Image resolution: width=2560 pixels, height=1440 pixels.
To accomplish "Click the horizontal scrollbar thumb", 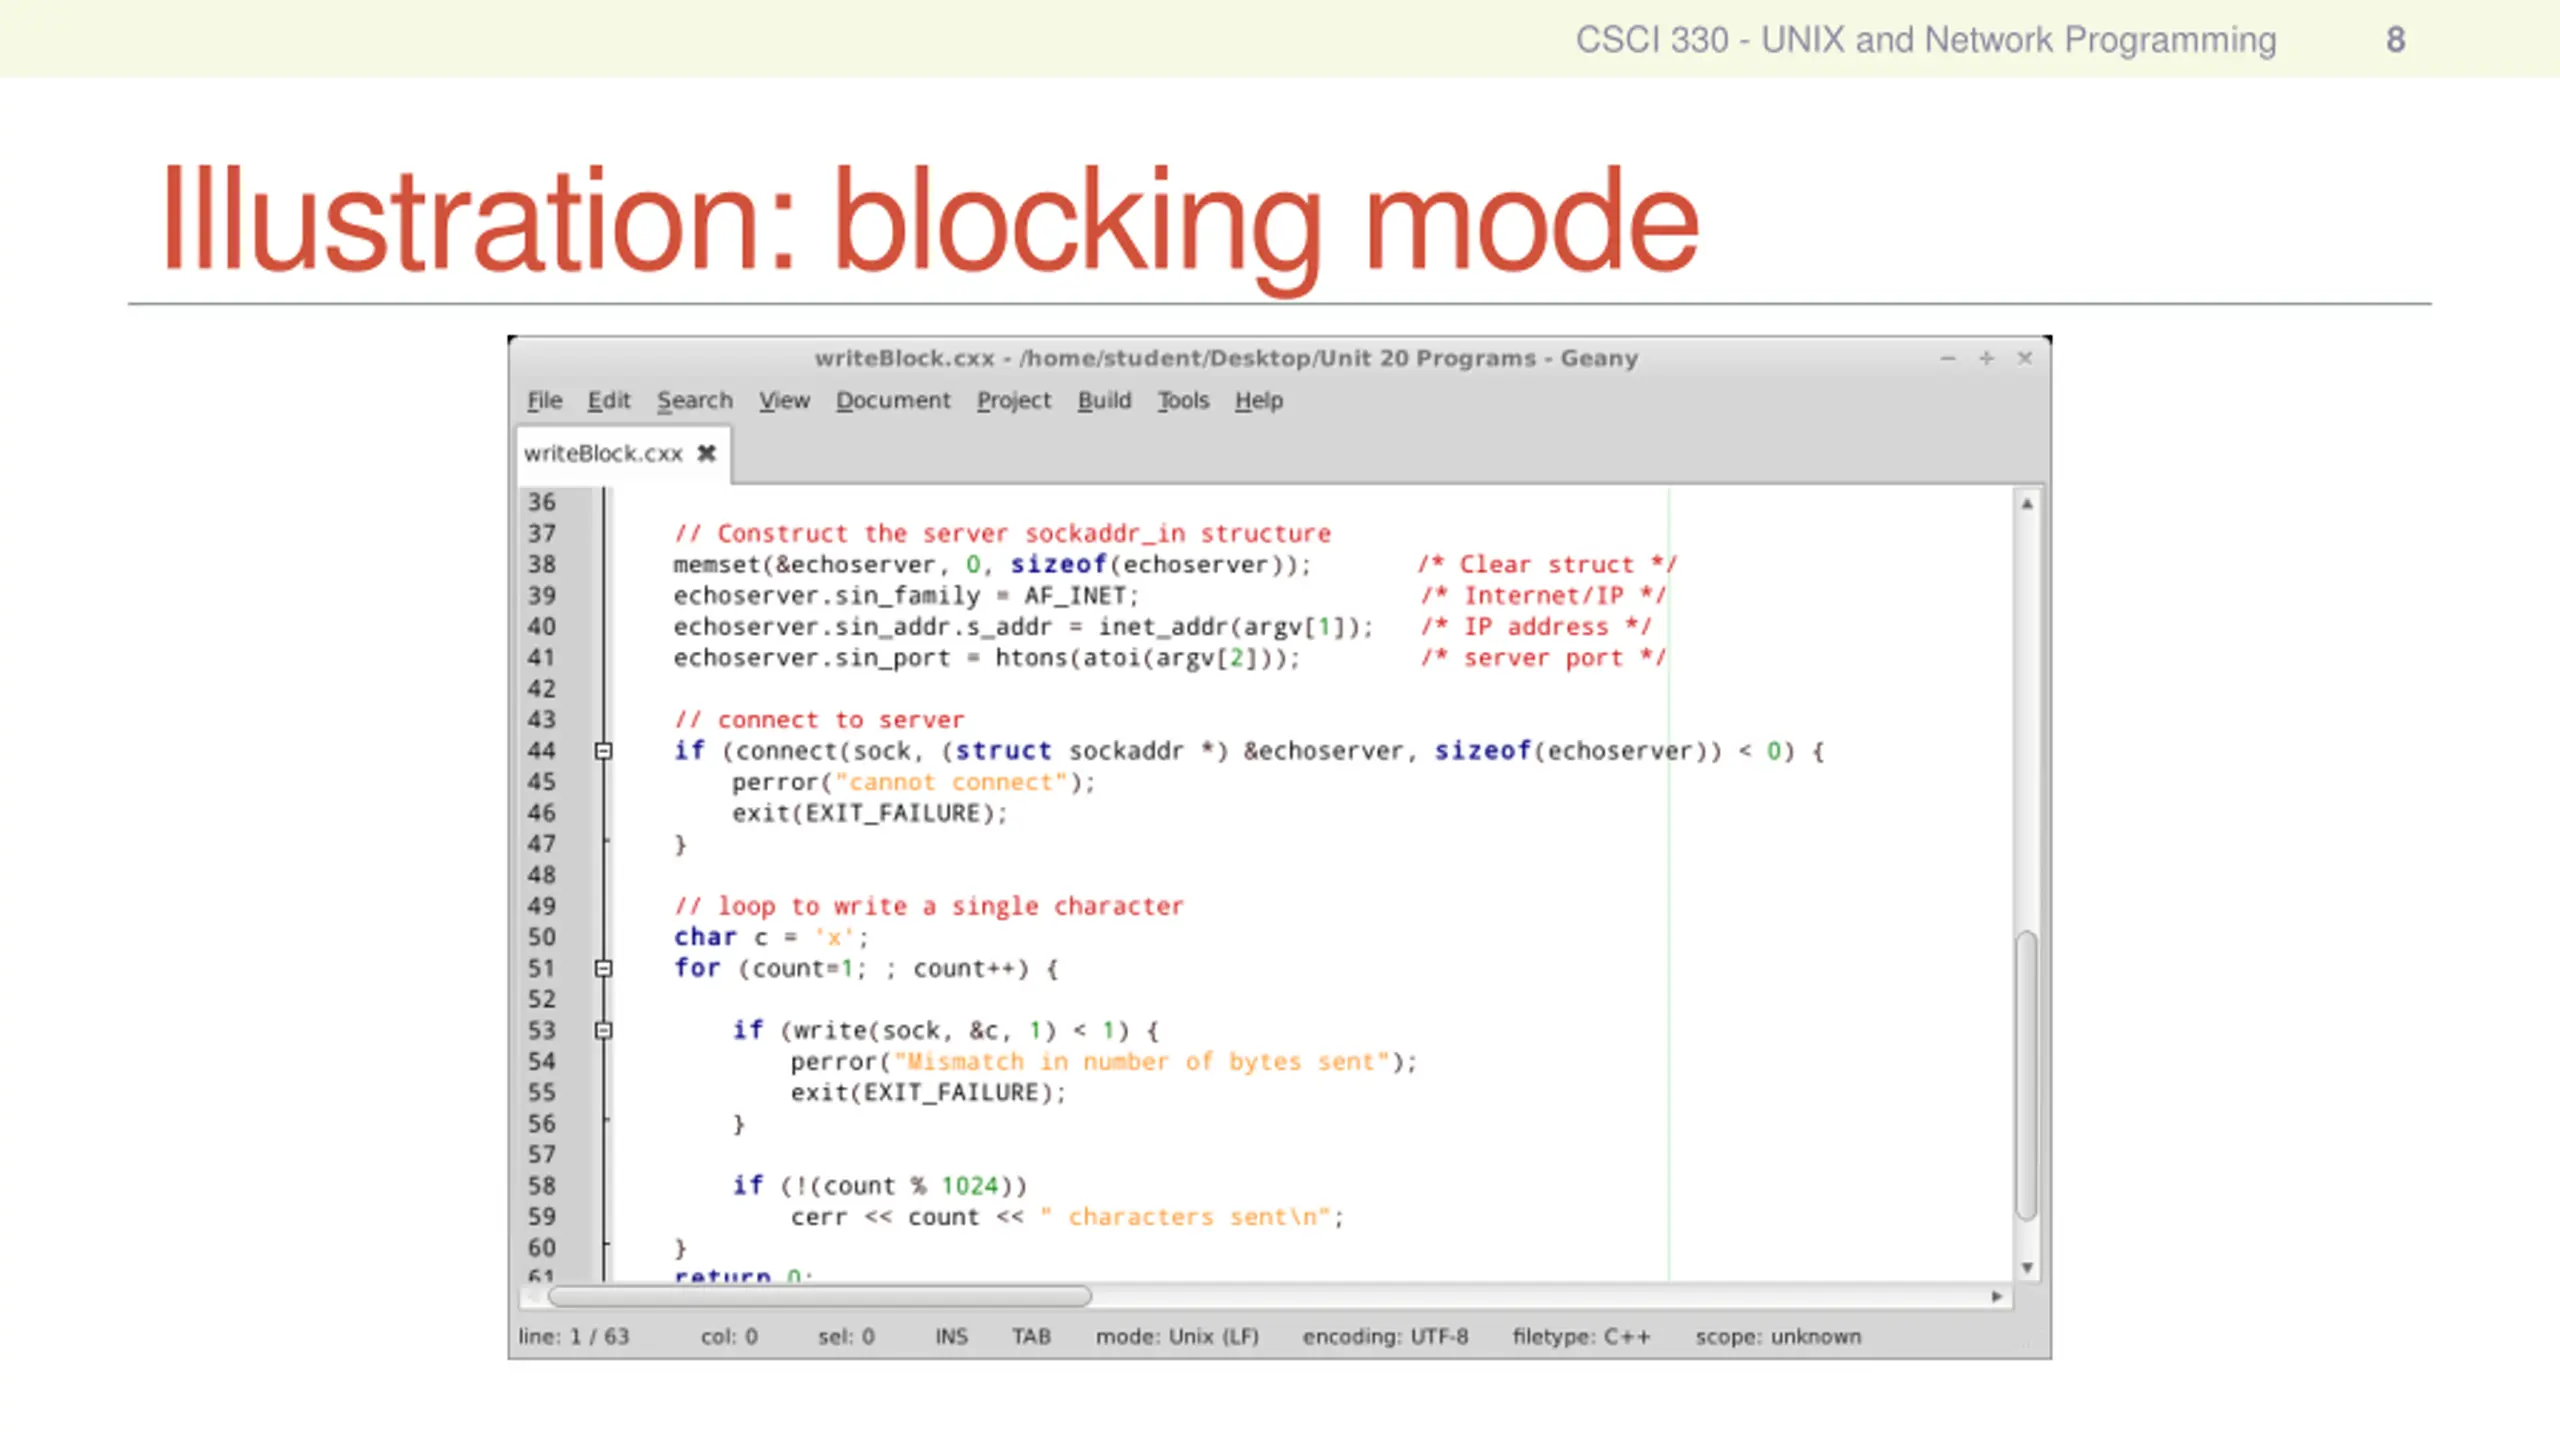I will (820, 1296).
